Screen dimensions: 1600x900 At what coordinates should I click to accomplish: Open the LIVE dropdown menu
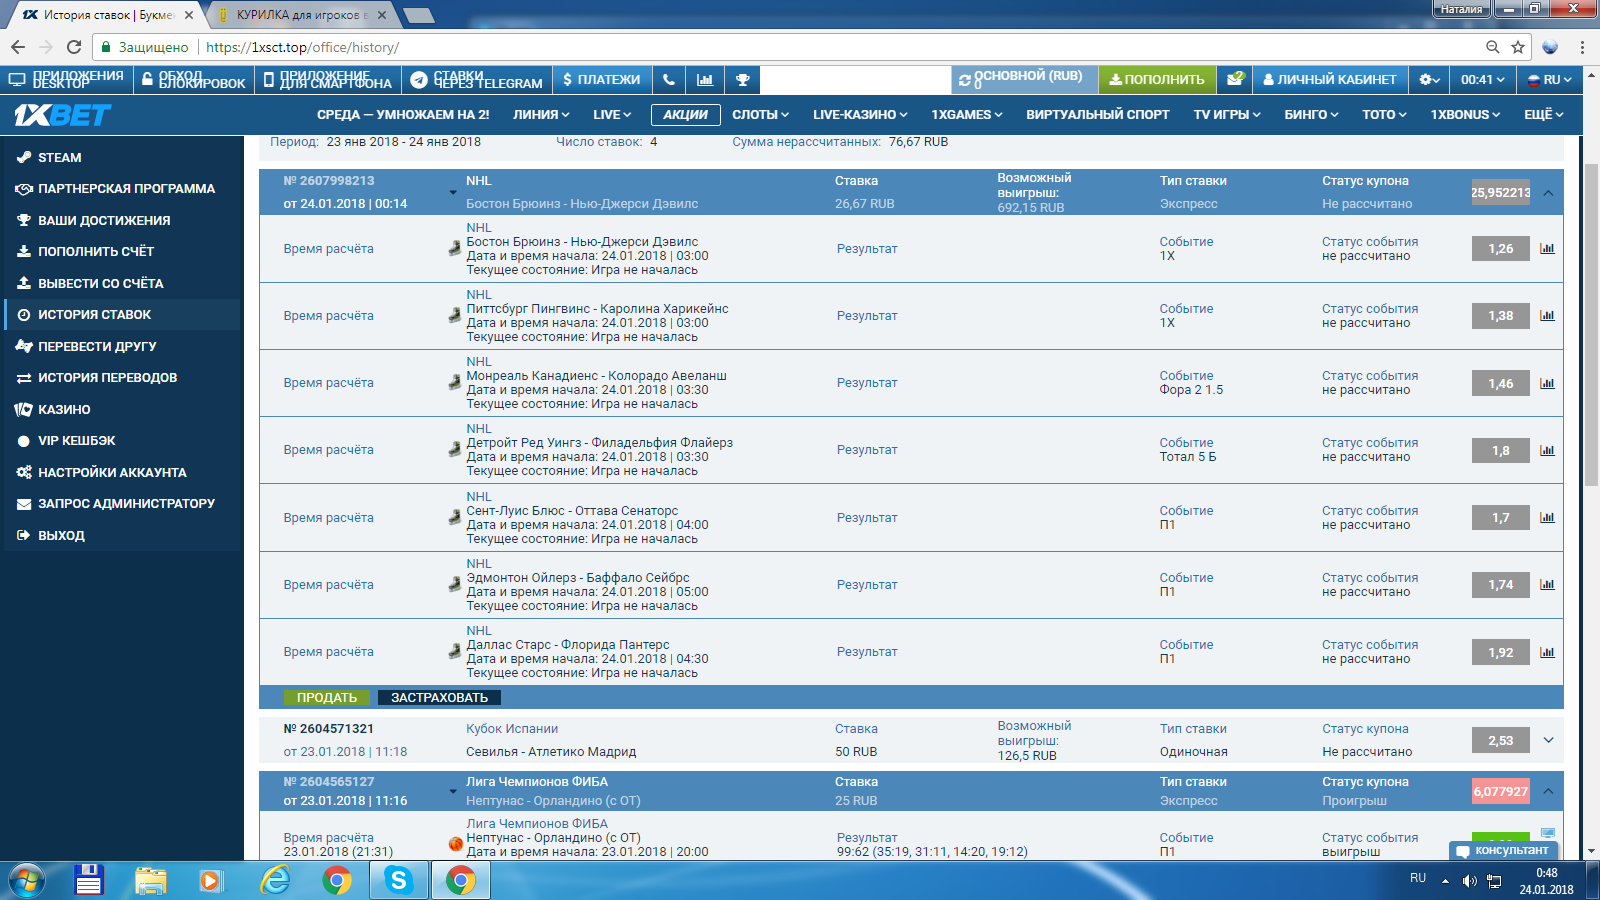click(612, 115)
